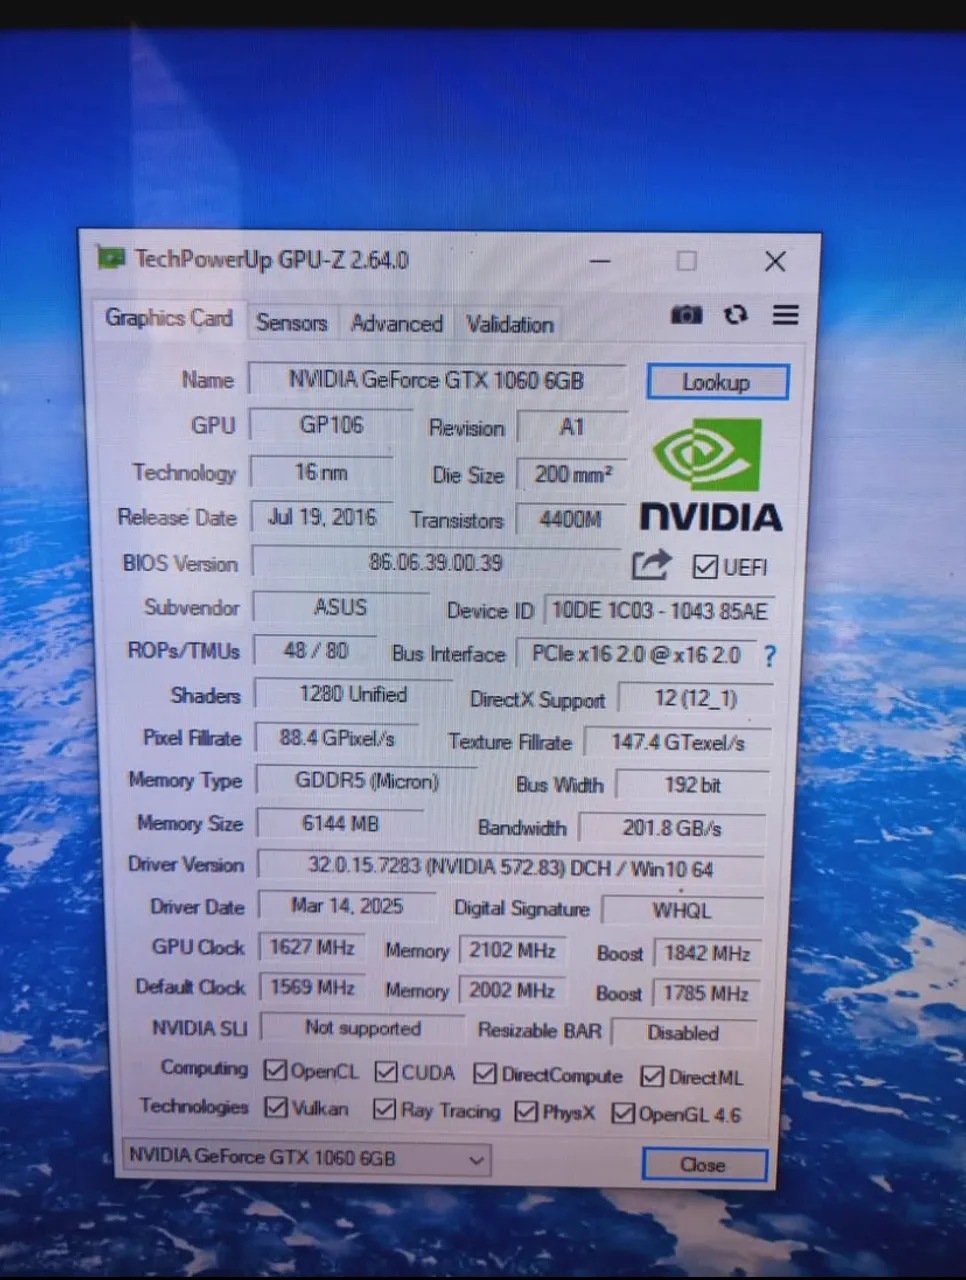
Task: Toggle the PhysX checkbox
Action: coord(526,1111)
